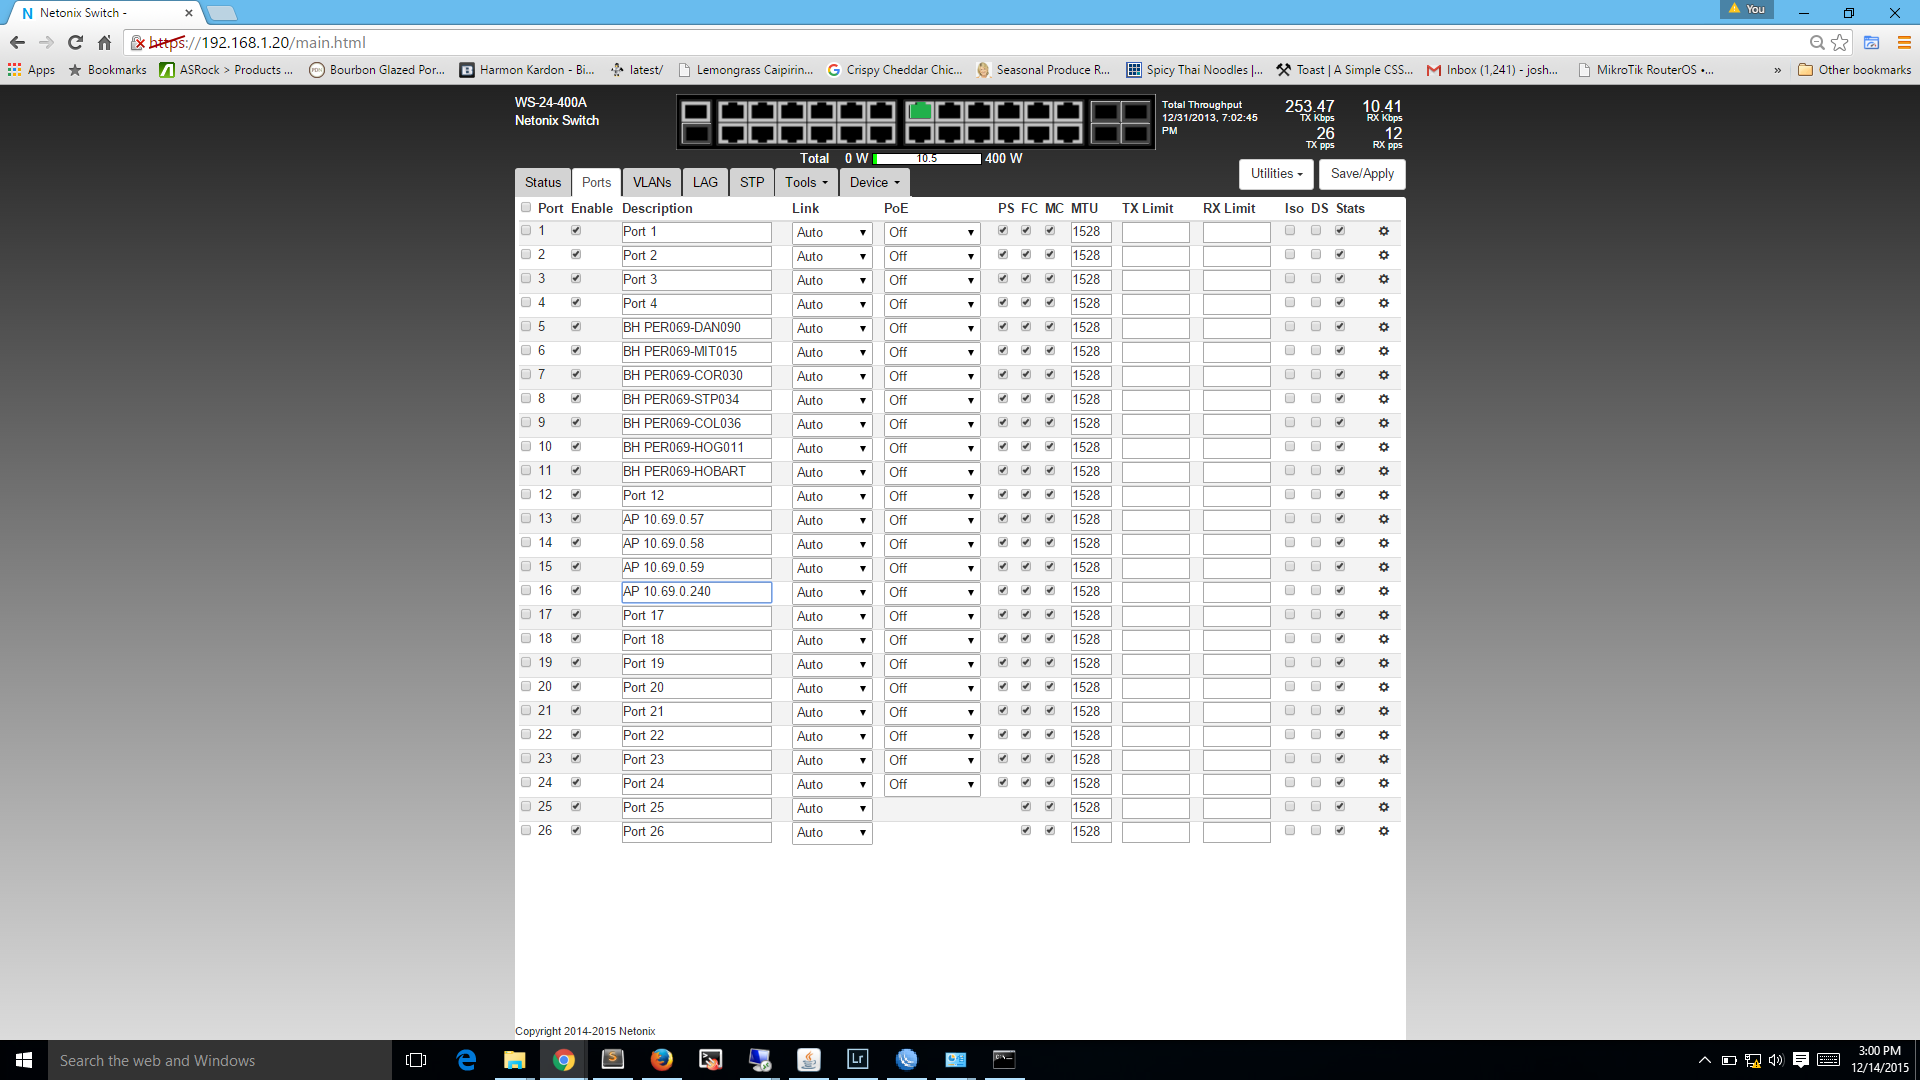1920x1080 pixels.
Task: Expand the Tools dropdown menu
Action: (806, 182)
